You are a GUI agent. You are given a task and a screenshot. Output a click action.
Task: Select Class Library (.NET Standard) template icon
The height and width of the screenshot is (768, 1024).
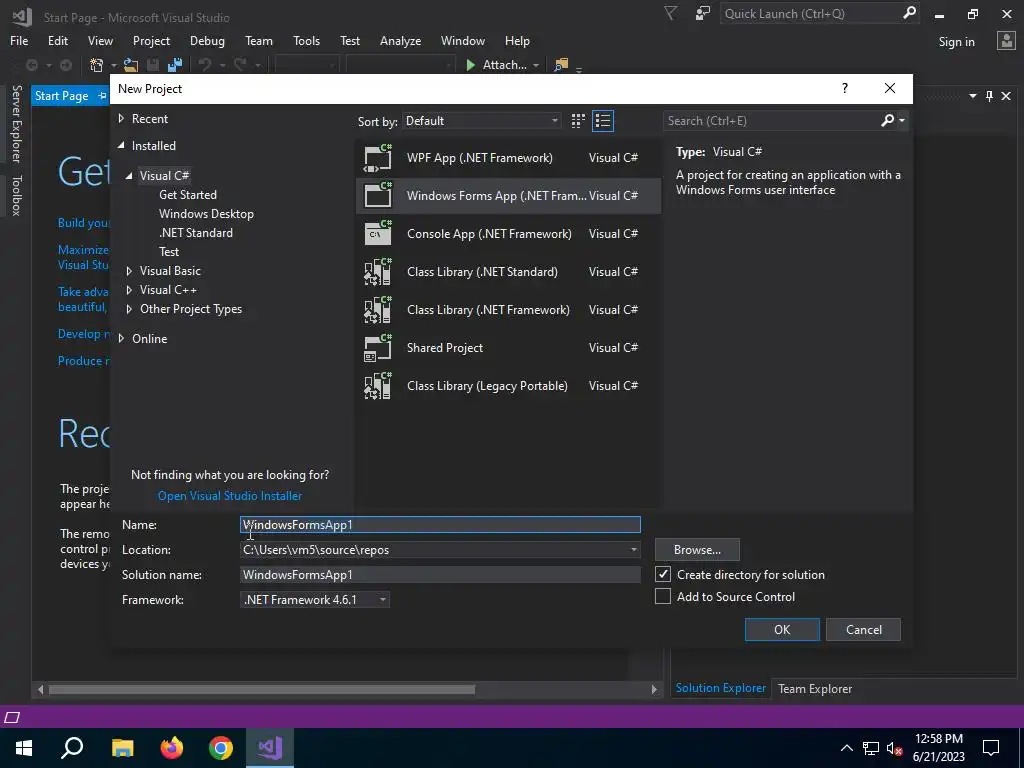[x=378, y=272]
